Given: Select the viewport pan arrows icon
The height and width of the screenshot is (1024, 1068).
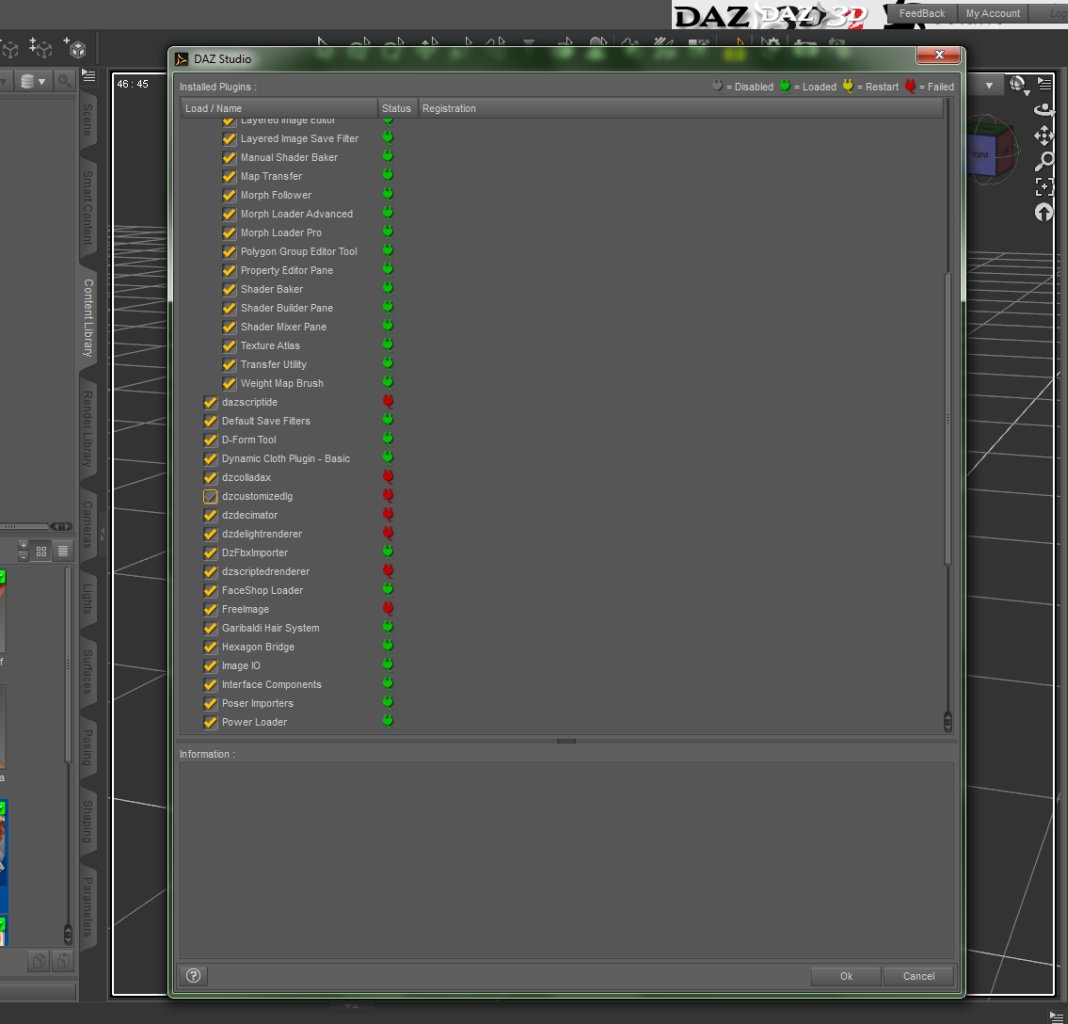Looking at the screenshot, I should 1045,136.
